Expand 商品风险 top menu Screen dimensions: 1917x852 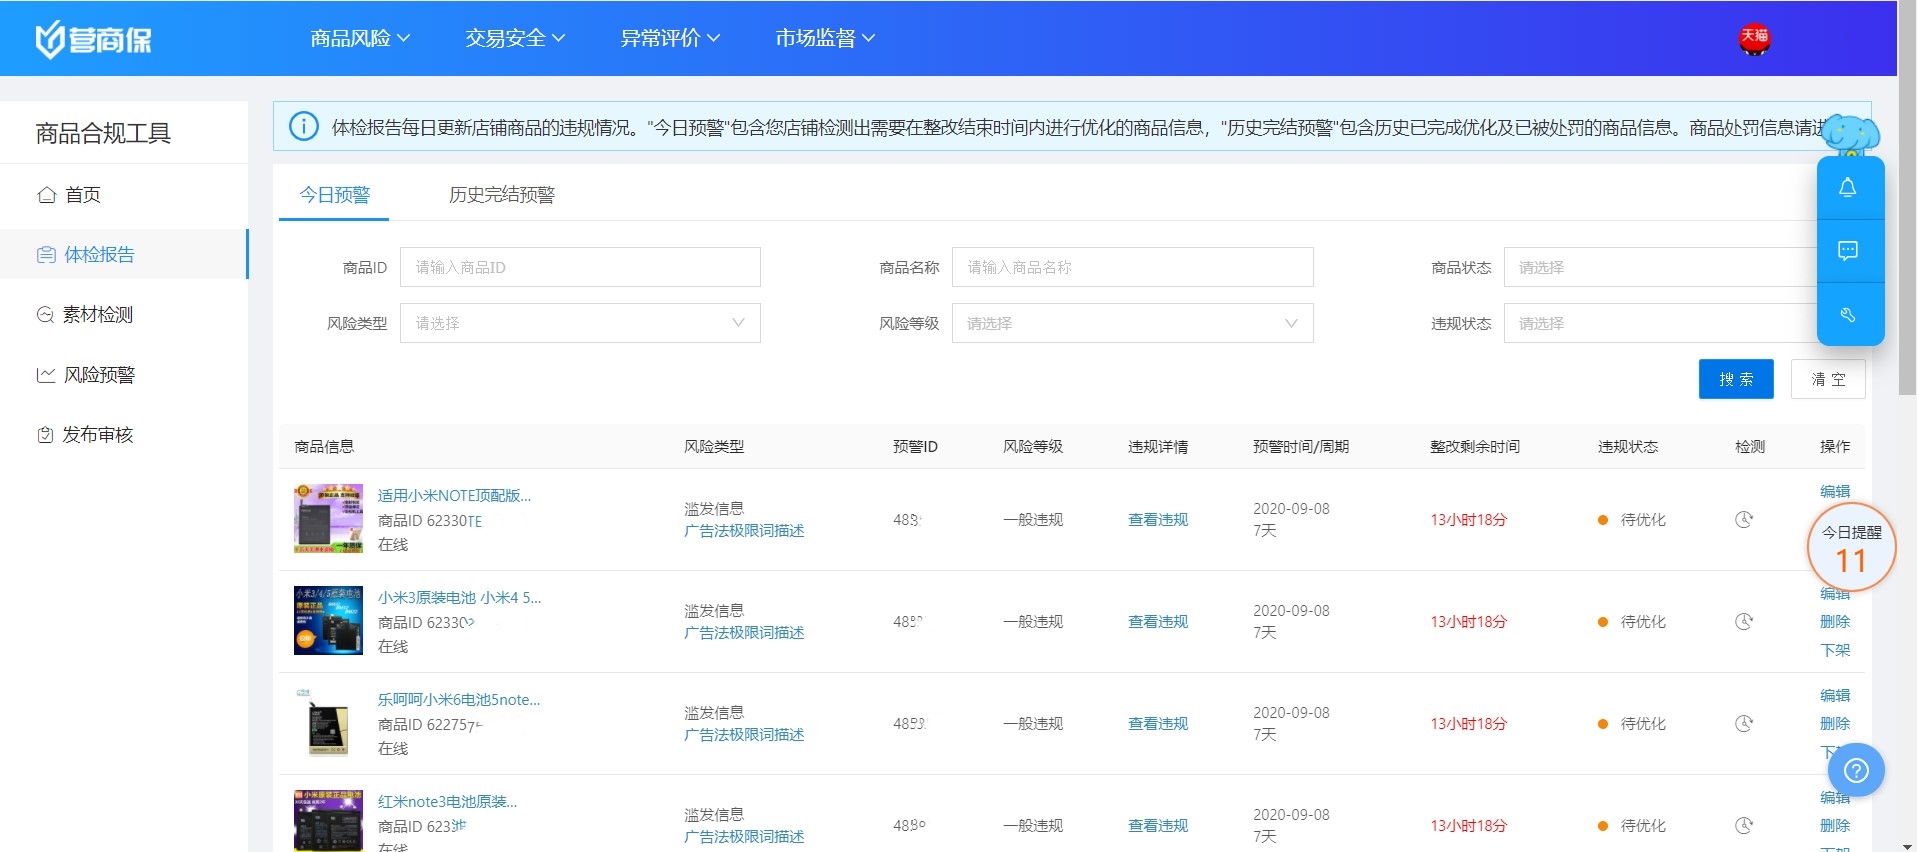tap(360, 38)
